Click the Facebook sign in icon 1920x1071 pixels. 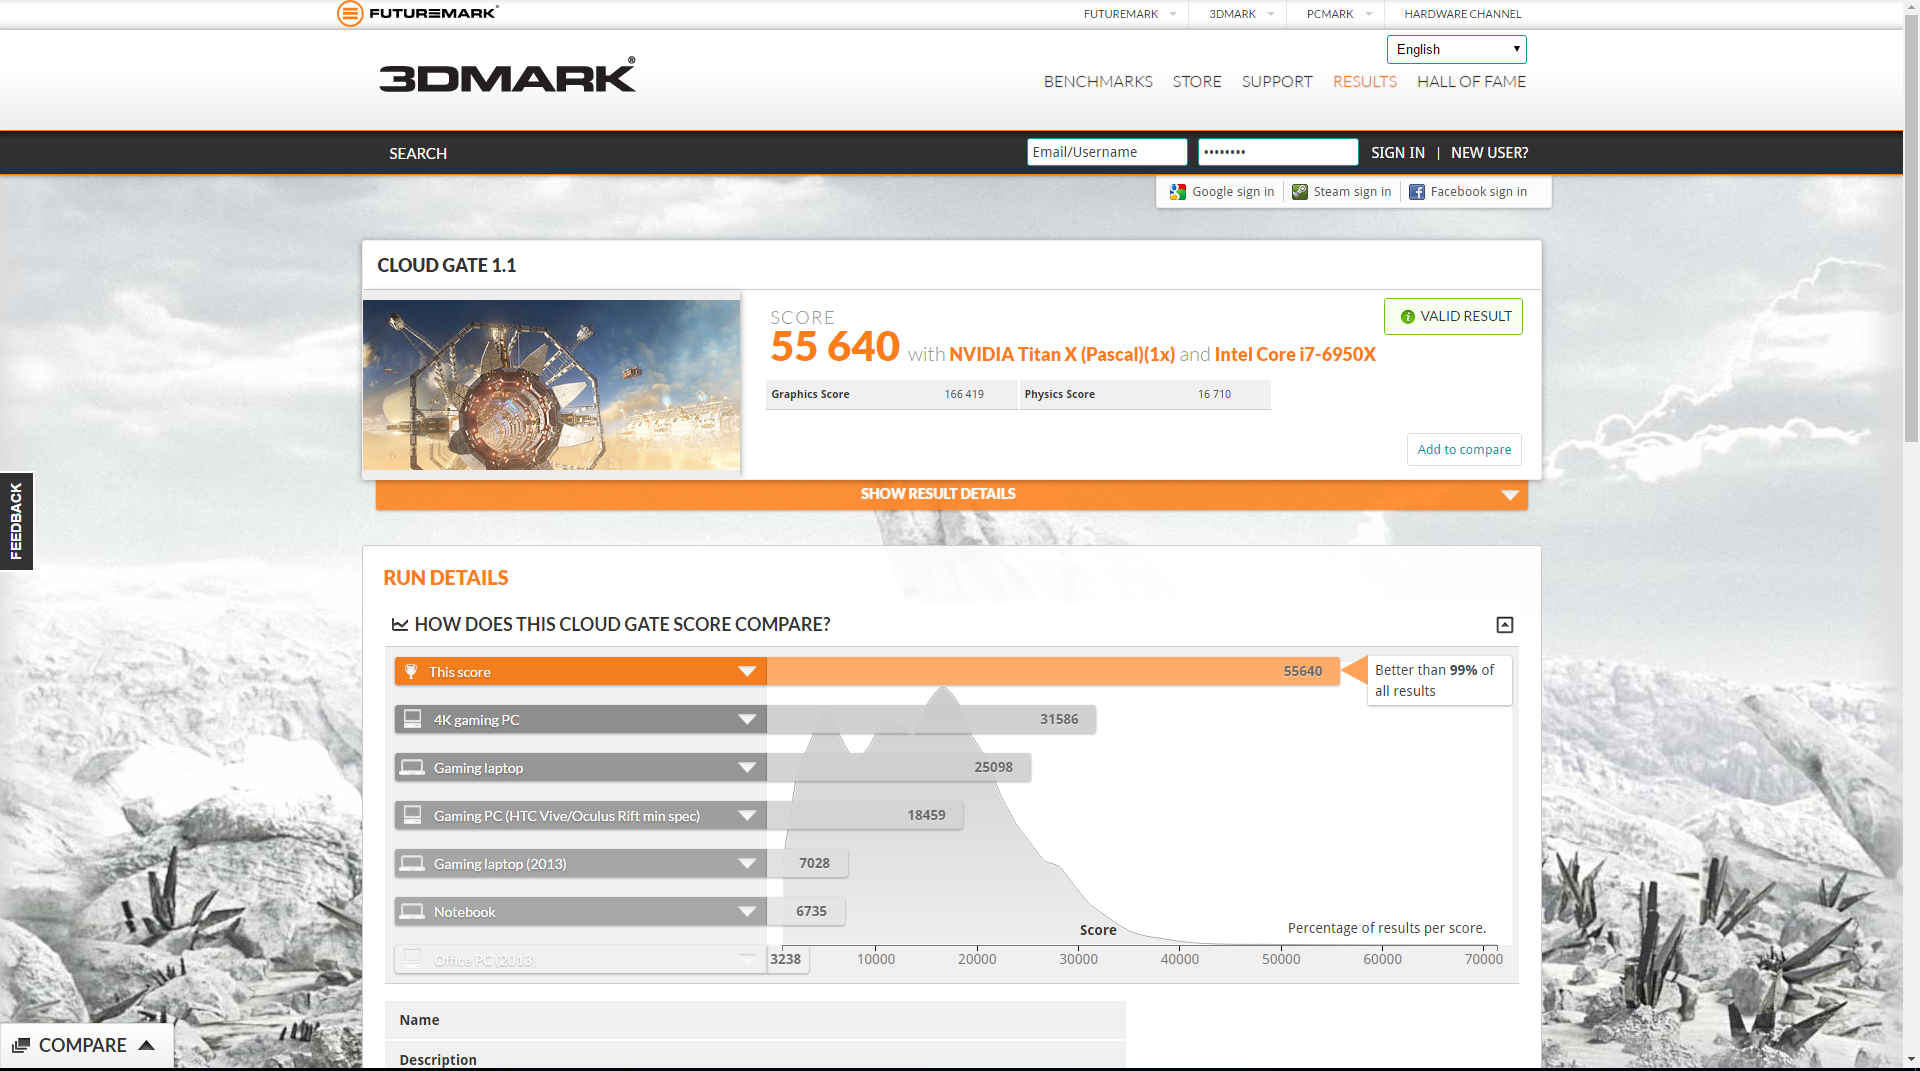click(1416, 192)
